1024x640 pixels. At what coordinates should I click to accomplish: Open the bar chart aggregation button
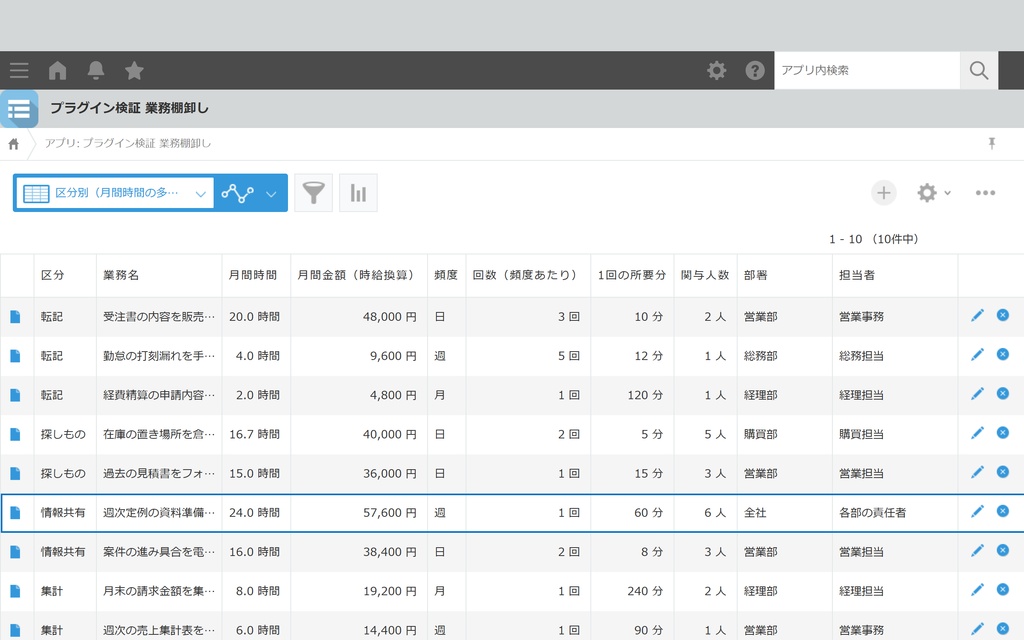[358, 193]
